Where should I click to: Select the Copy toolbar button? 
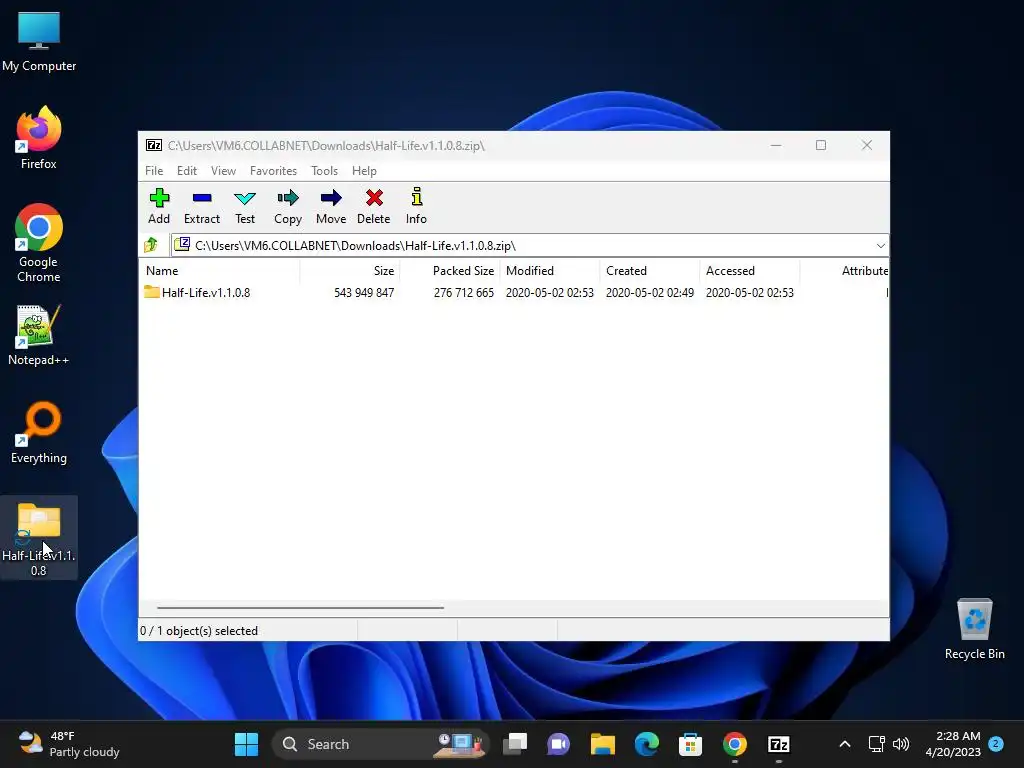(288, 206)
